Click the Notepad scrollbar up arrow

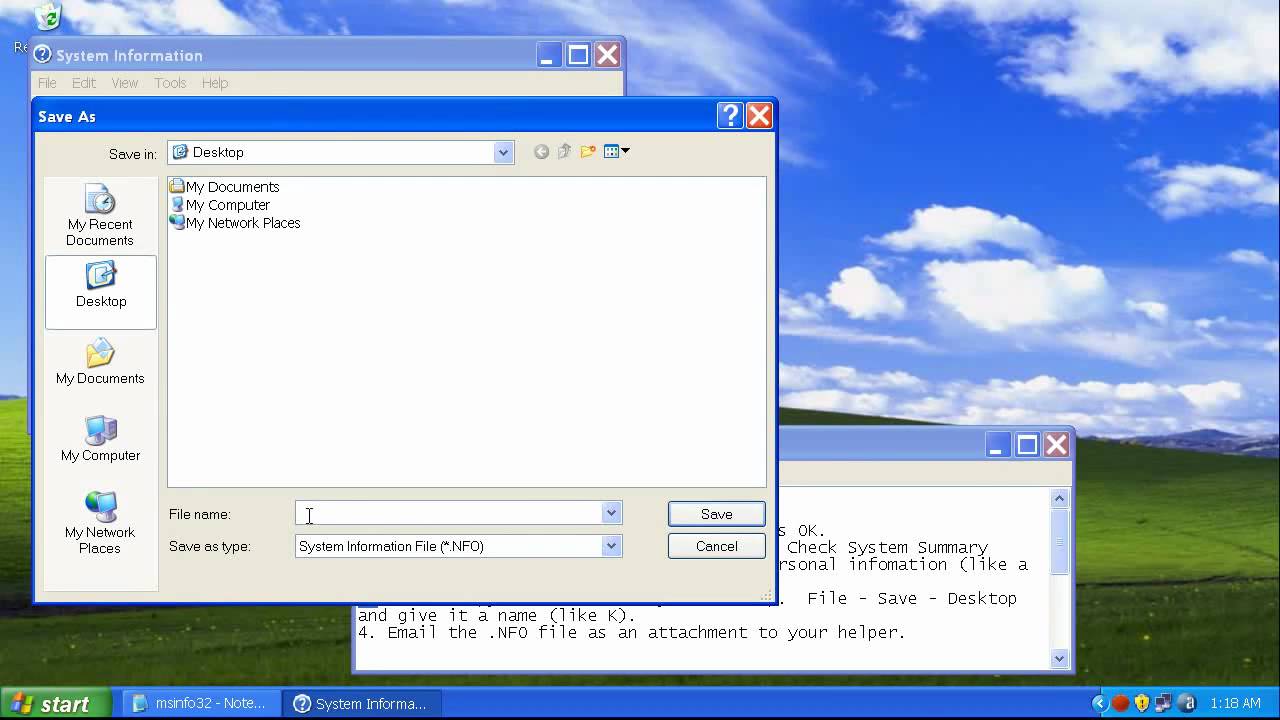[1060, 498]
